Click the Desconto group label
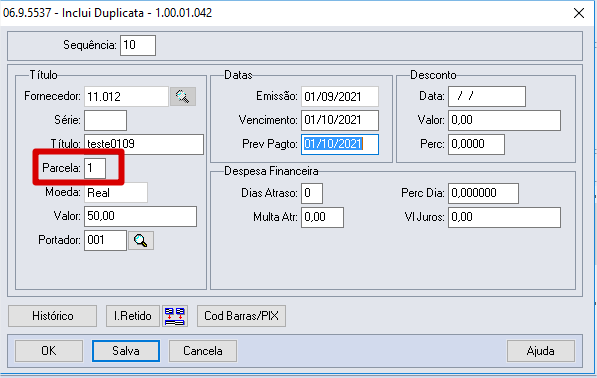Image resolution: width=597 pixels, height=378 pixels. tap(433, 75)
